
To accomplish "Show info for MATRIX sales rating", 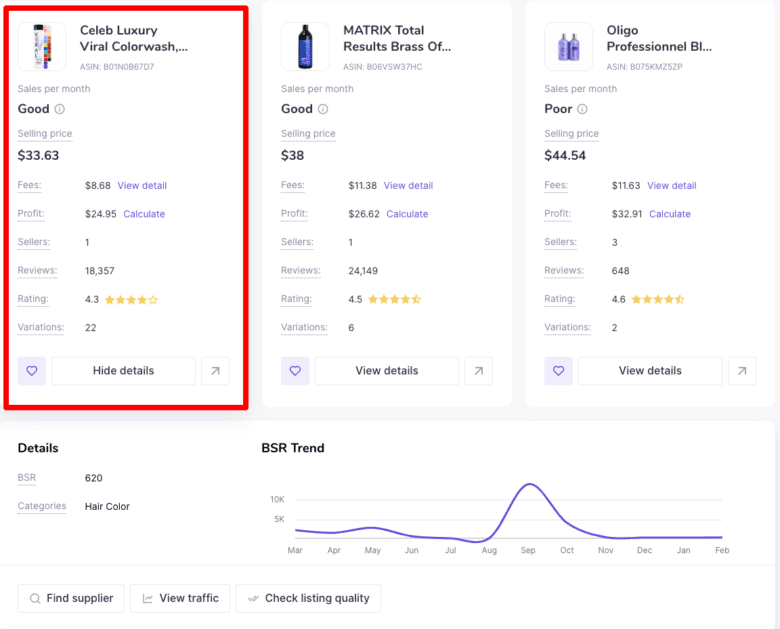I will coord(323,109).
